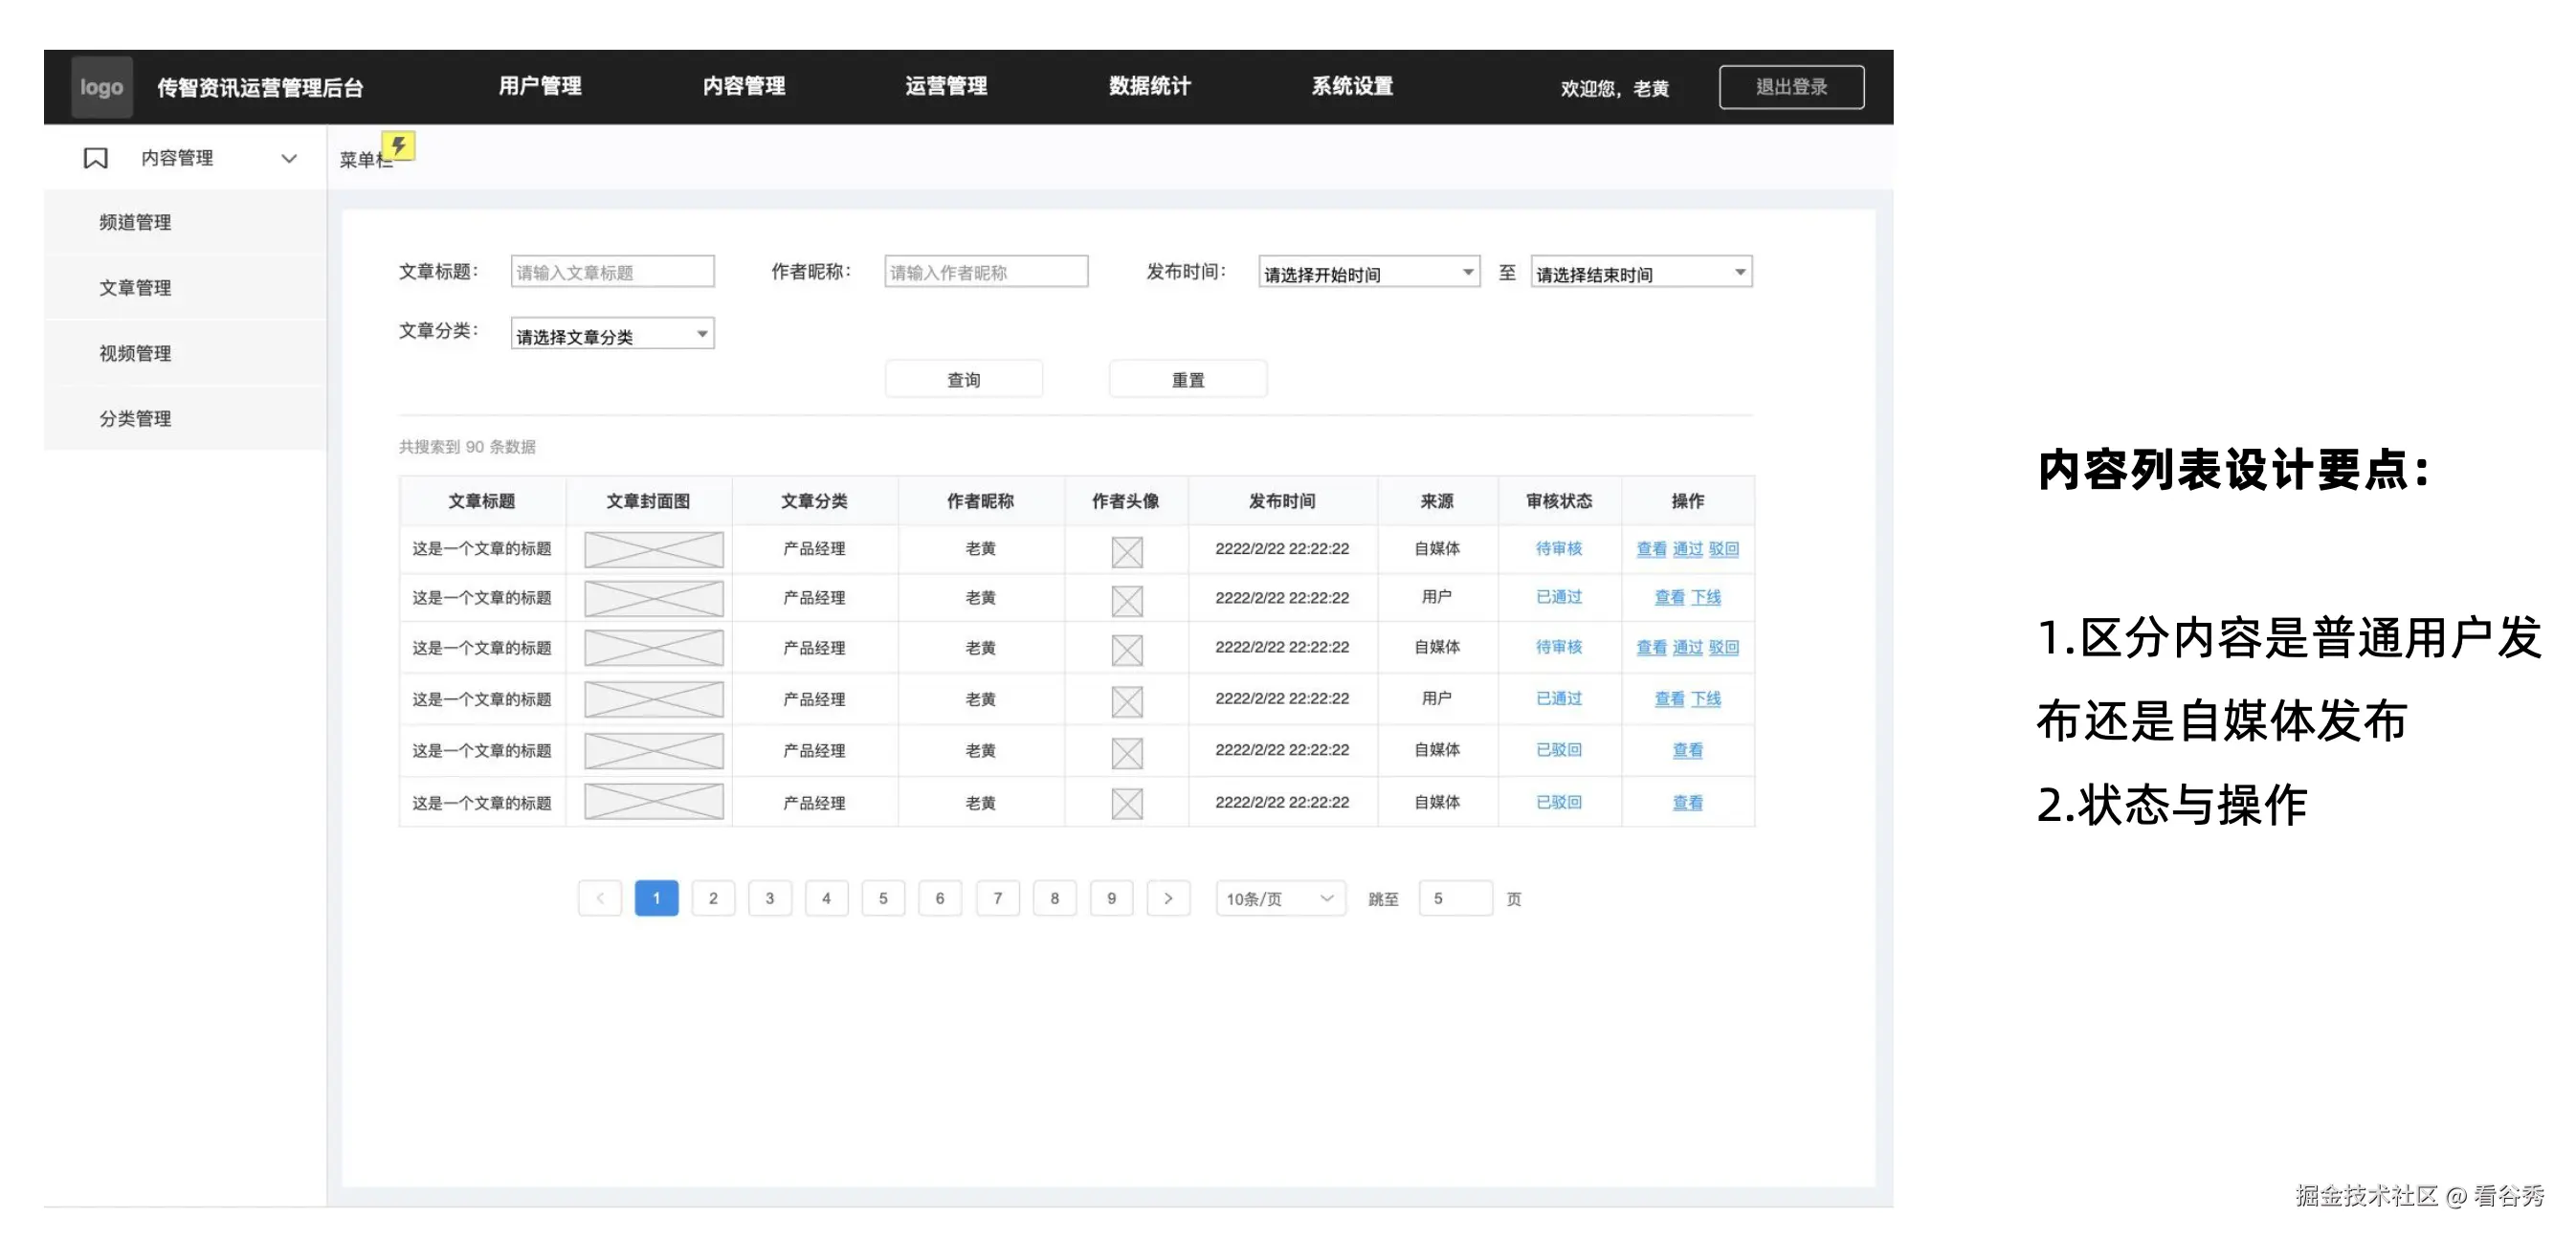Collapse the 内容管理 sidebar section
The width and height of the screenshot is (2576, 1240).
pyautogui.click(x=289, y=158)
